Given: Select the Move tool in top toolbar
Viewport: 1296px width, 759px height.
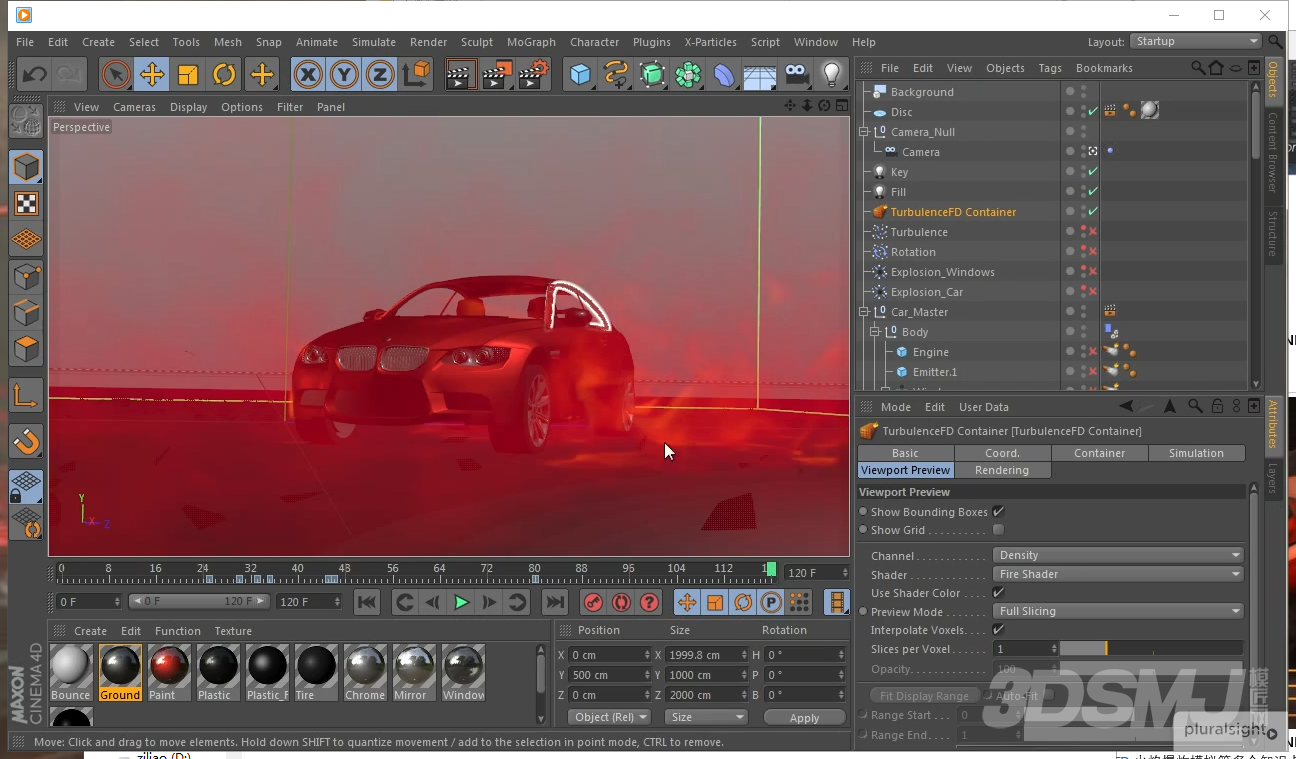Looking at the screenshot, I should click(152, 74).
